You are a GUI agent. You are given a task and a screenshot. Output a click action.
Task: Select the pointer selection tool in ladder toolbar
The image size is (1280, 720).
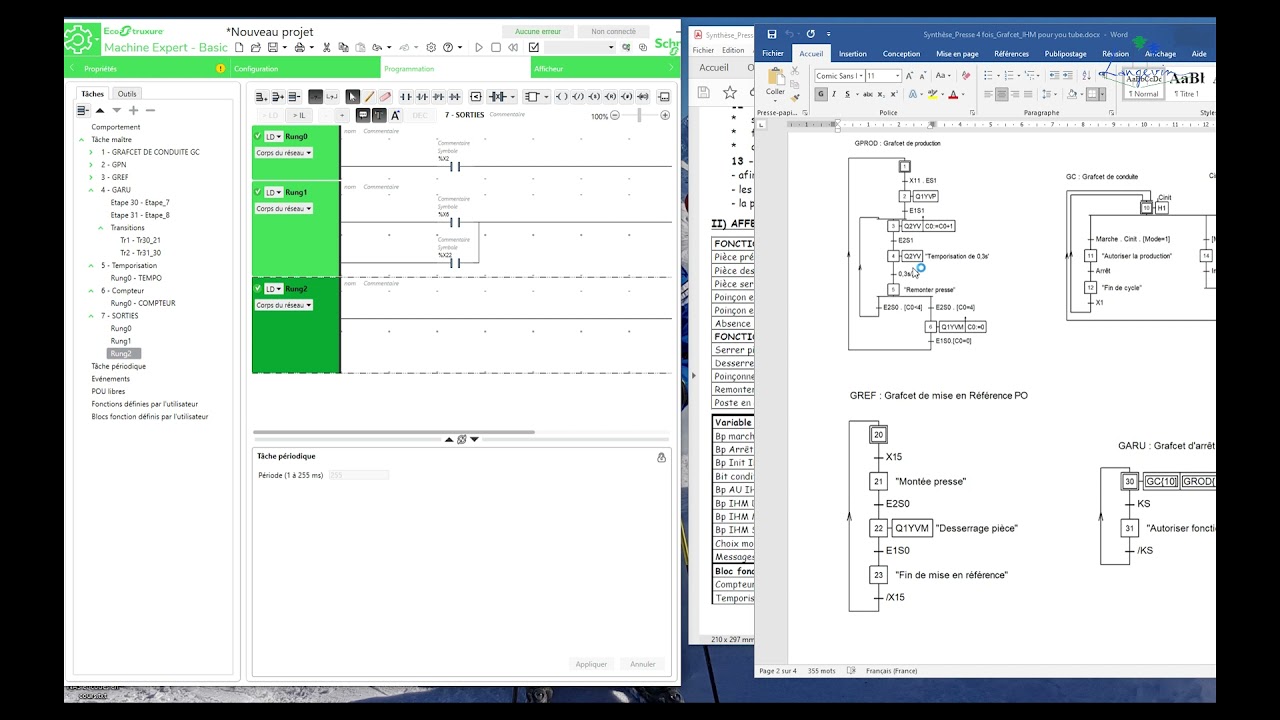[352, 97]
